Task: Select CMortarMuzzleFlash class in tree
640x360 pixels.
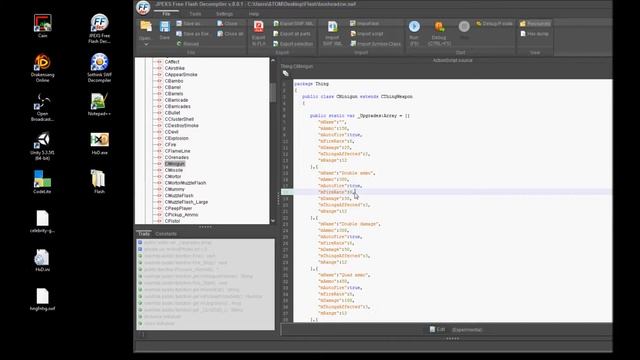Action: pyautogui.click(x=185, y=183)
